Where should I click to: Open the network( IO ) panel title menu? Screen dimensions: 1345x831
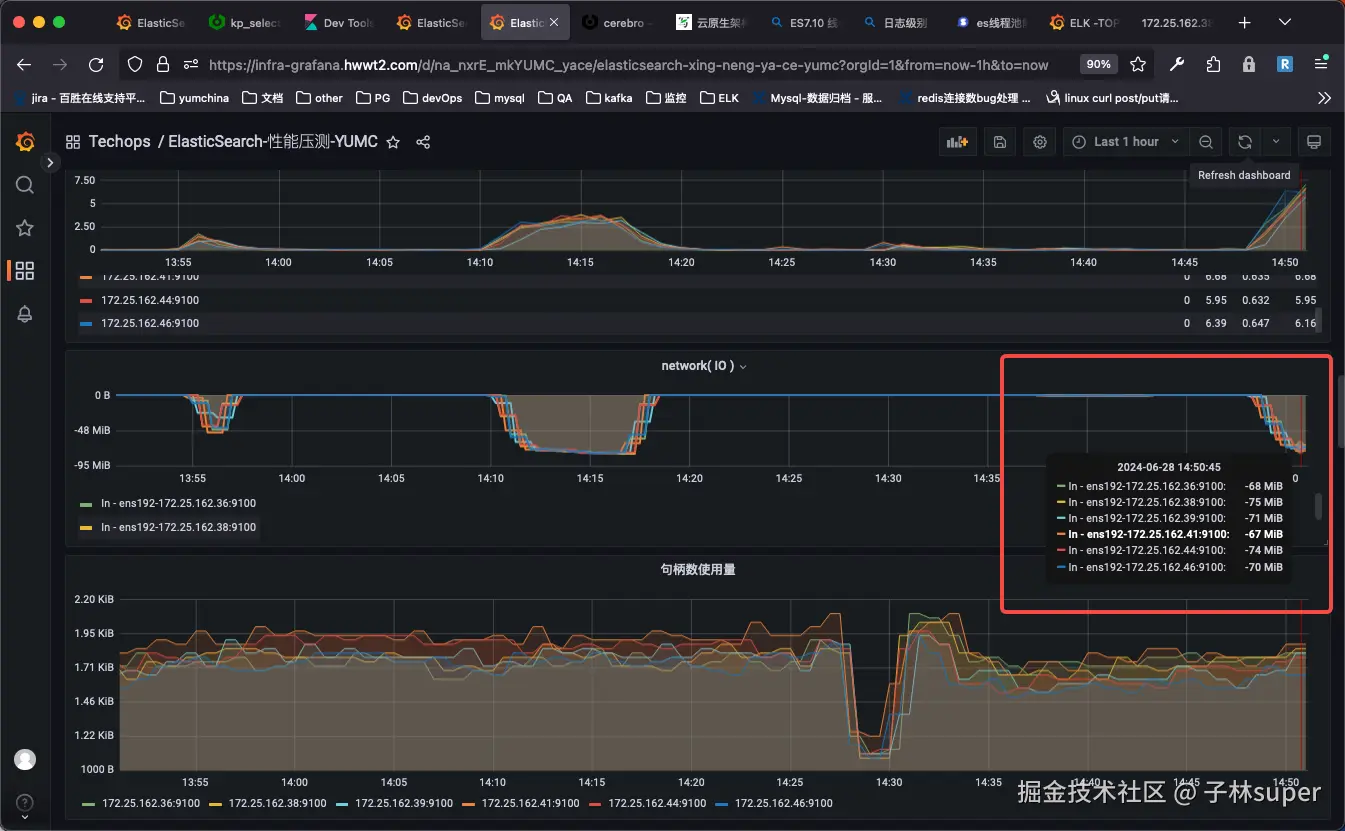[x=704, y=366]
